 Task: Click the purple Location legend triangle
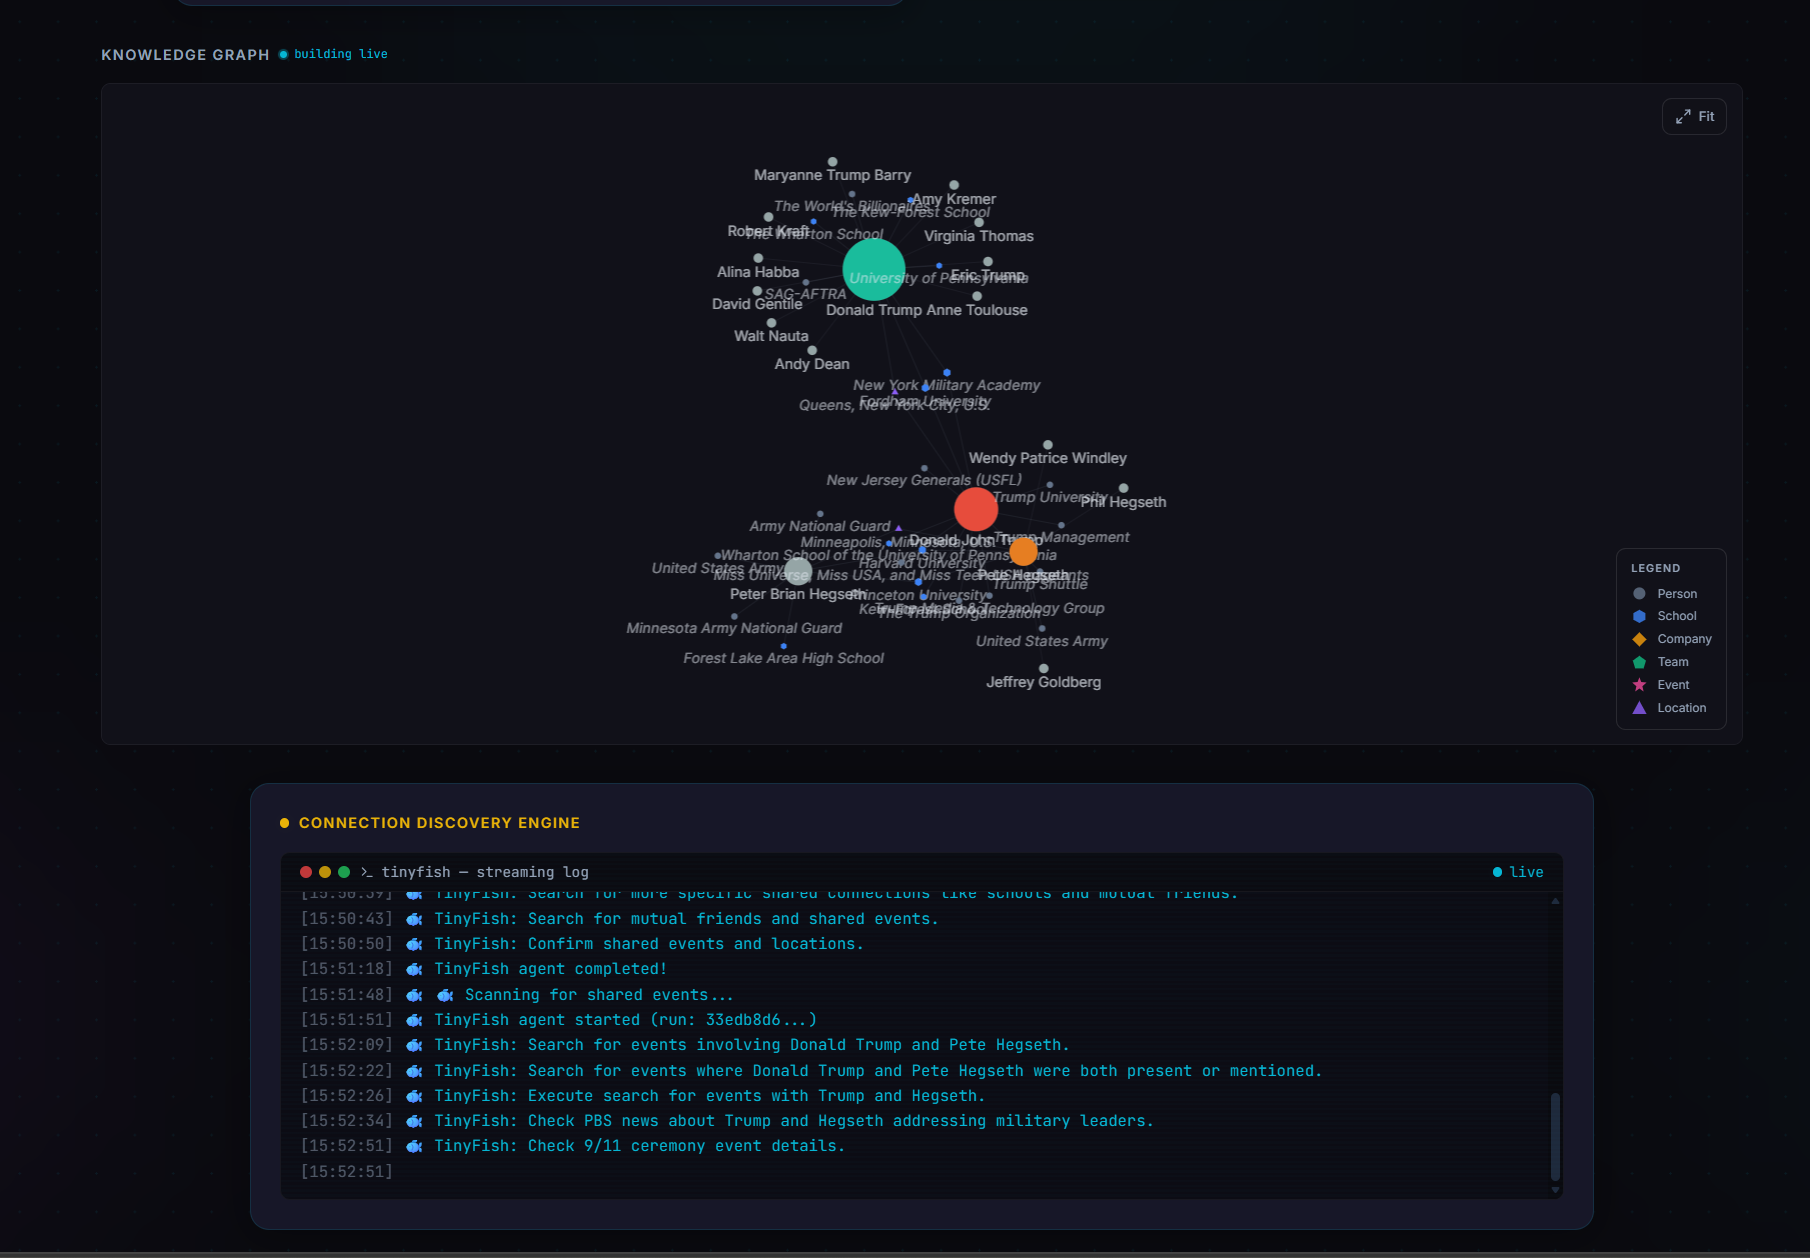tap(1639, 708)
